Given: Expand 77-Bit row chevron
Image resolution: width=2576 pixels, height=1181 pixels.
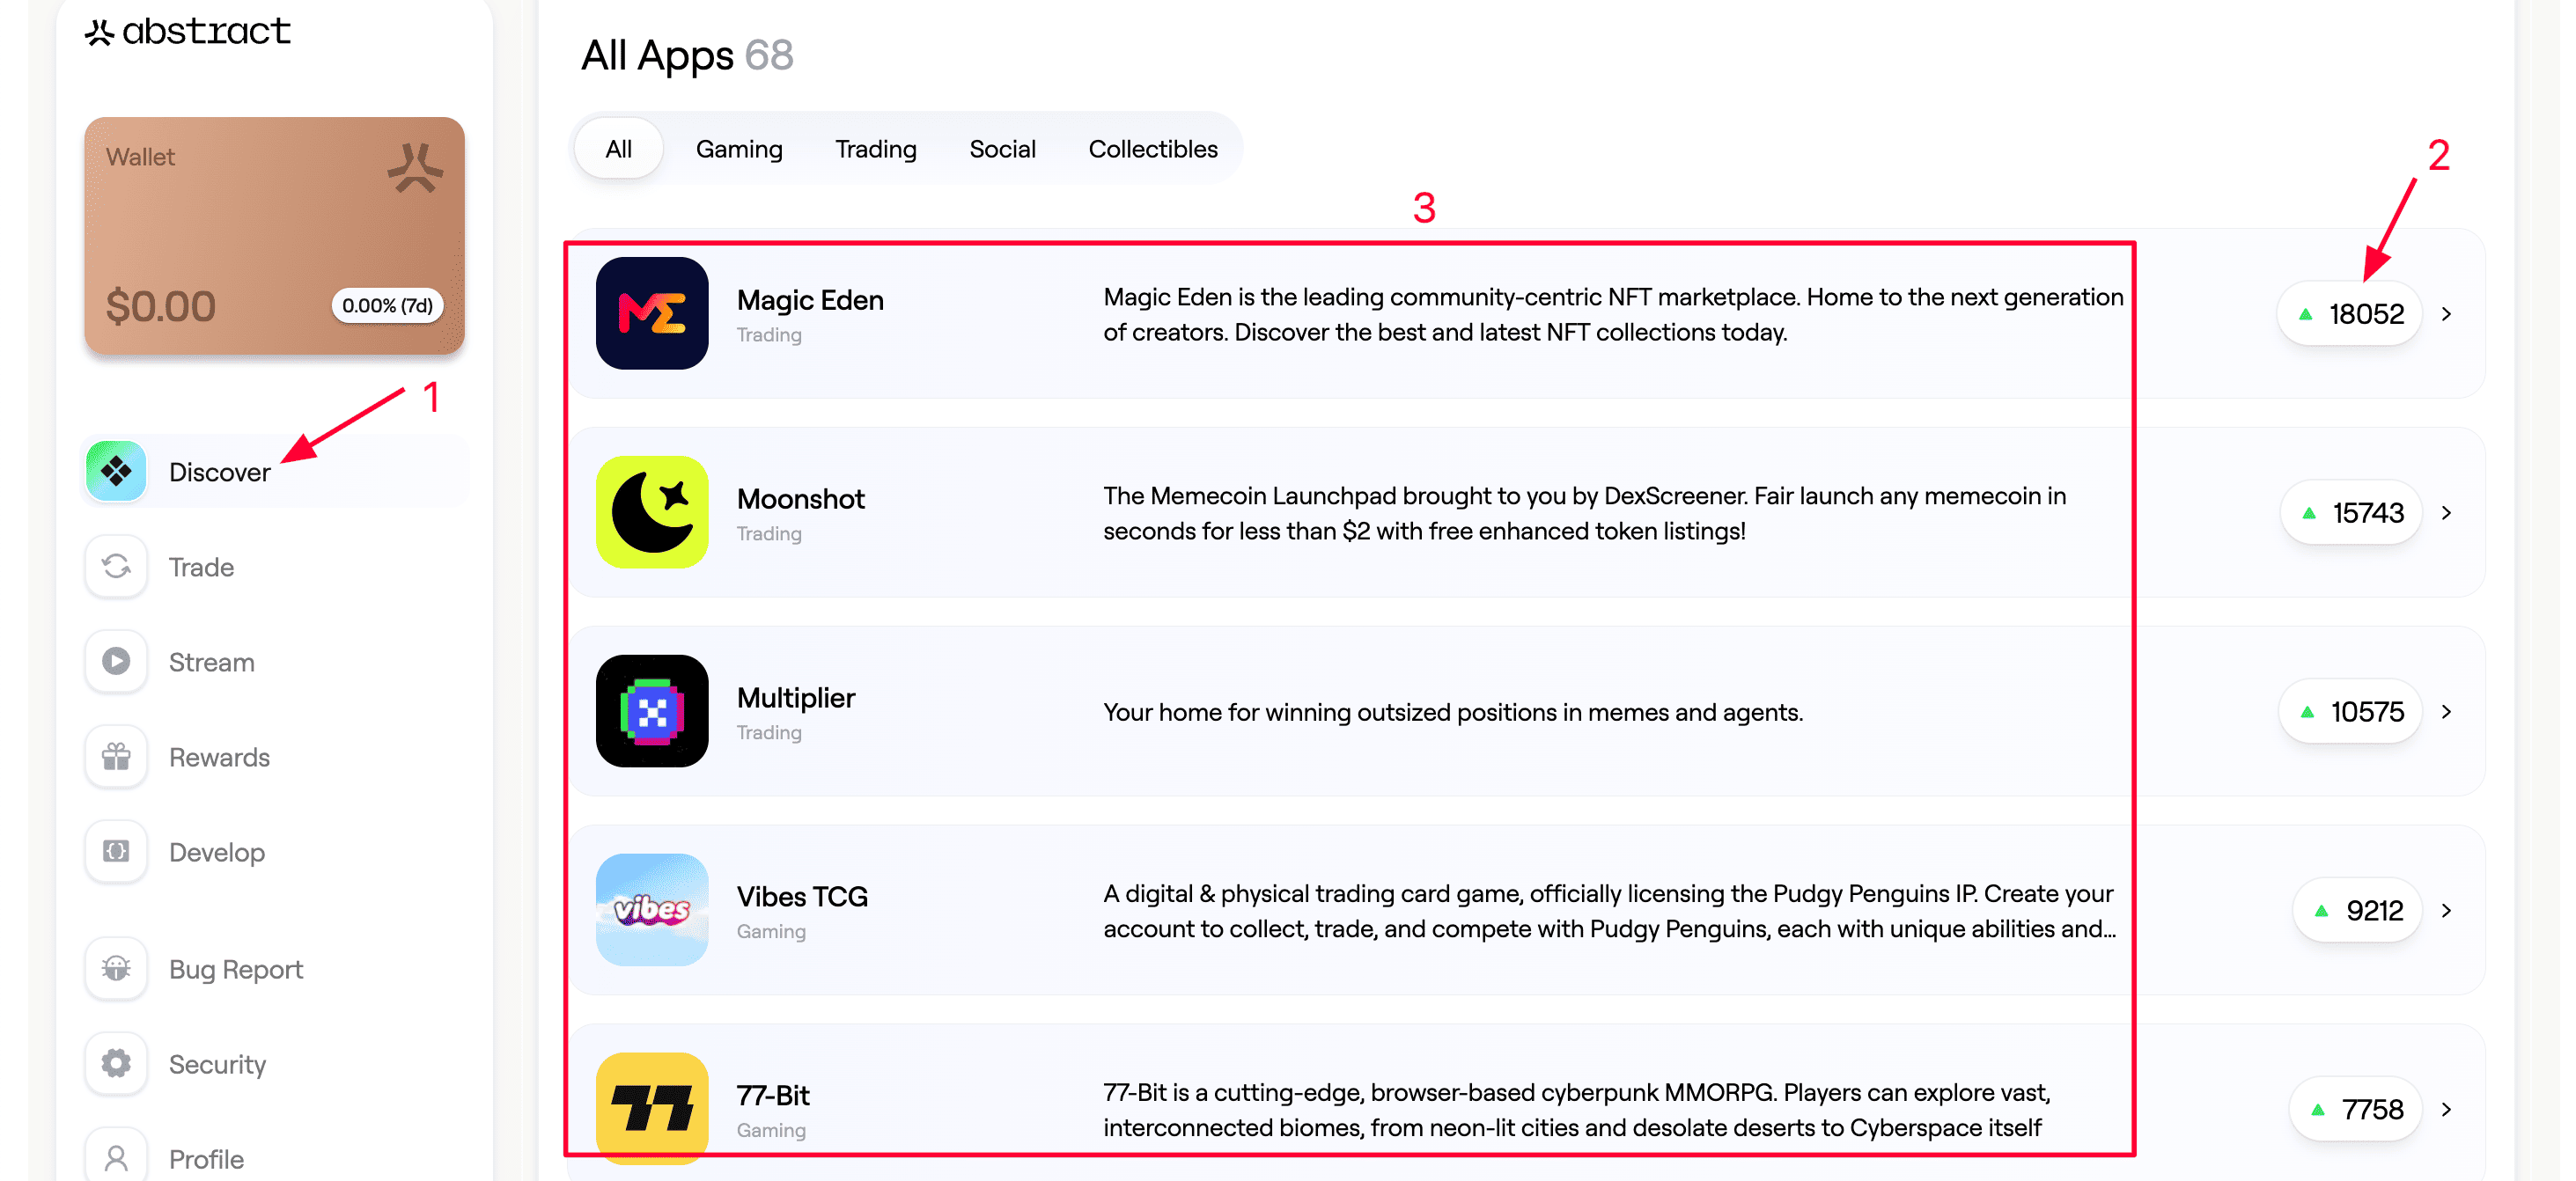Looking at the screenshot, I should tap(2447, 1110).
